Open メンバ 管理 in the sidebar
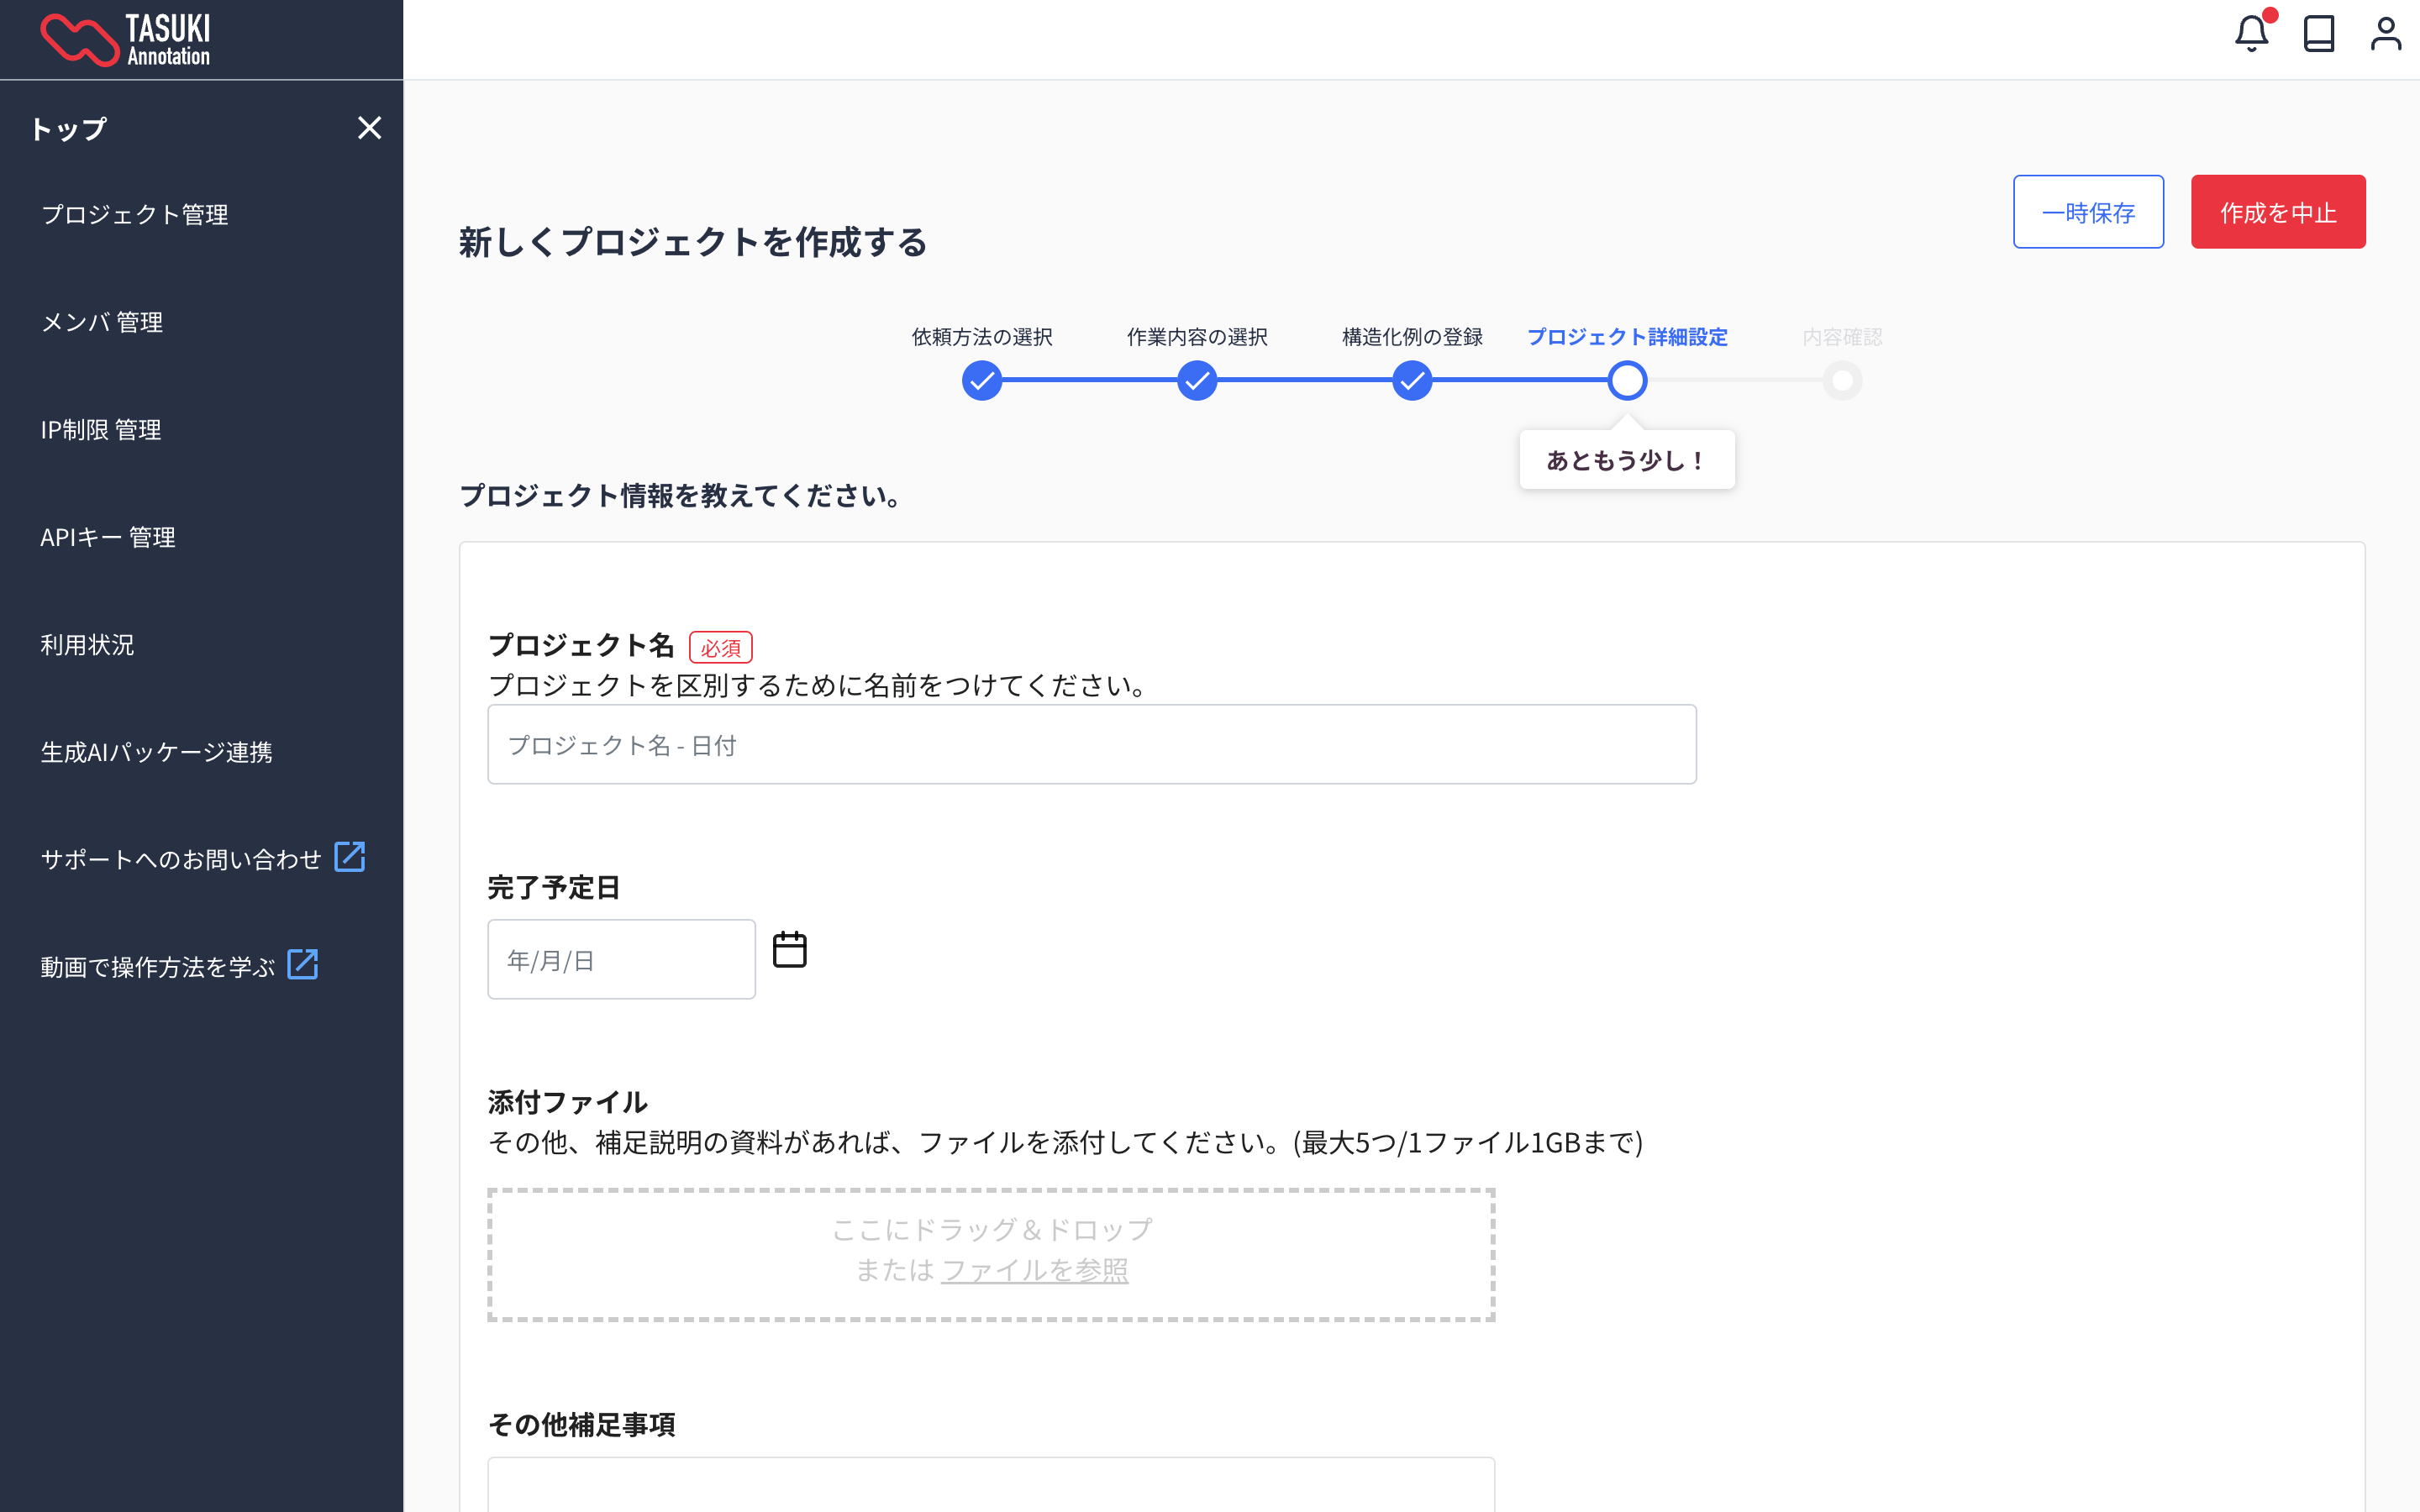The height and width of the screenshot is (1512, 2420). pos(102,322)
